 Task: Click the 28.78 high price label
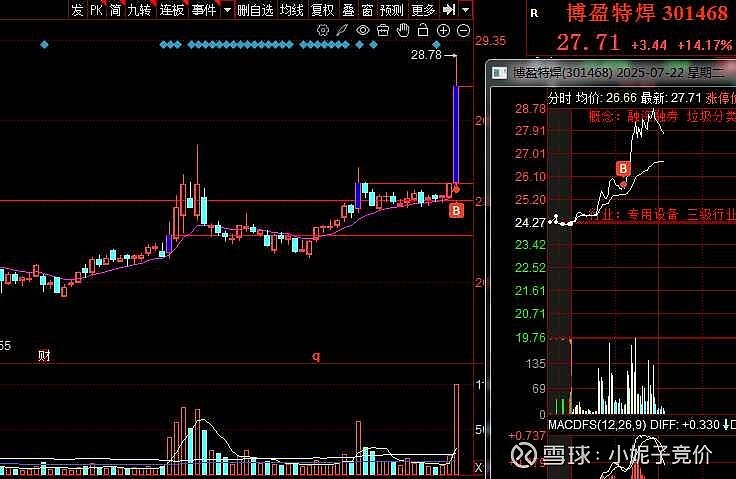tap(426, 55)
